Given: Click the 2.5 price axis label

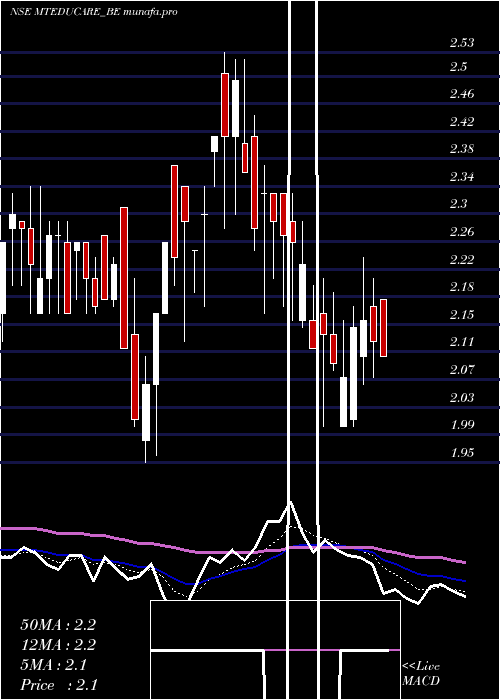Looking at the screenshot, I should [x=458, y=67].
